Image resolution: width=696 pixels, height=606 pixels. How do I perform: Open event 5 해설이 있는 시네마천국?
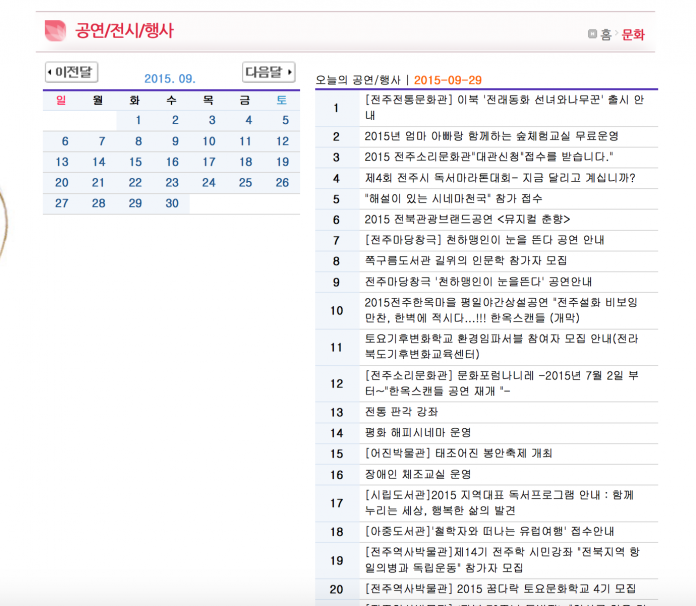point(454,198)
